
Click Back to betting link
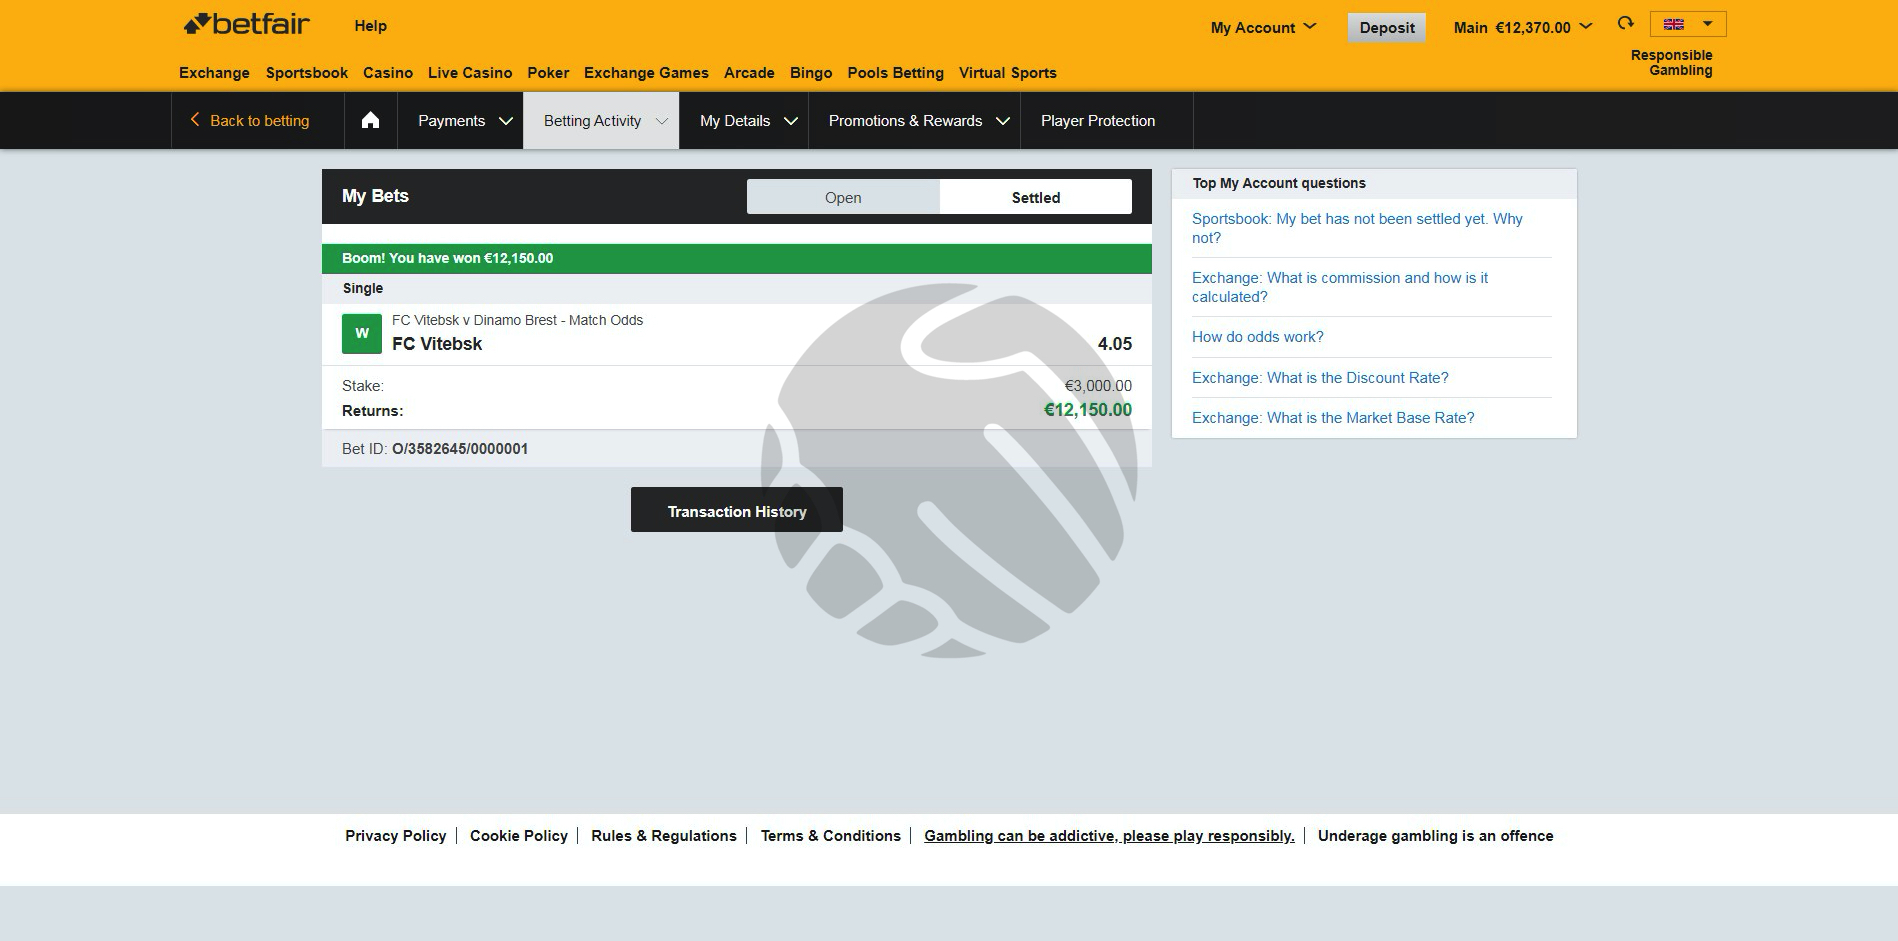(x=260, y=121)
